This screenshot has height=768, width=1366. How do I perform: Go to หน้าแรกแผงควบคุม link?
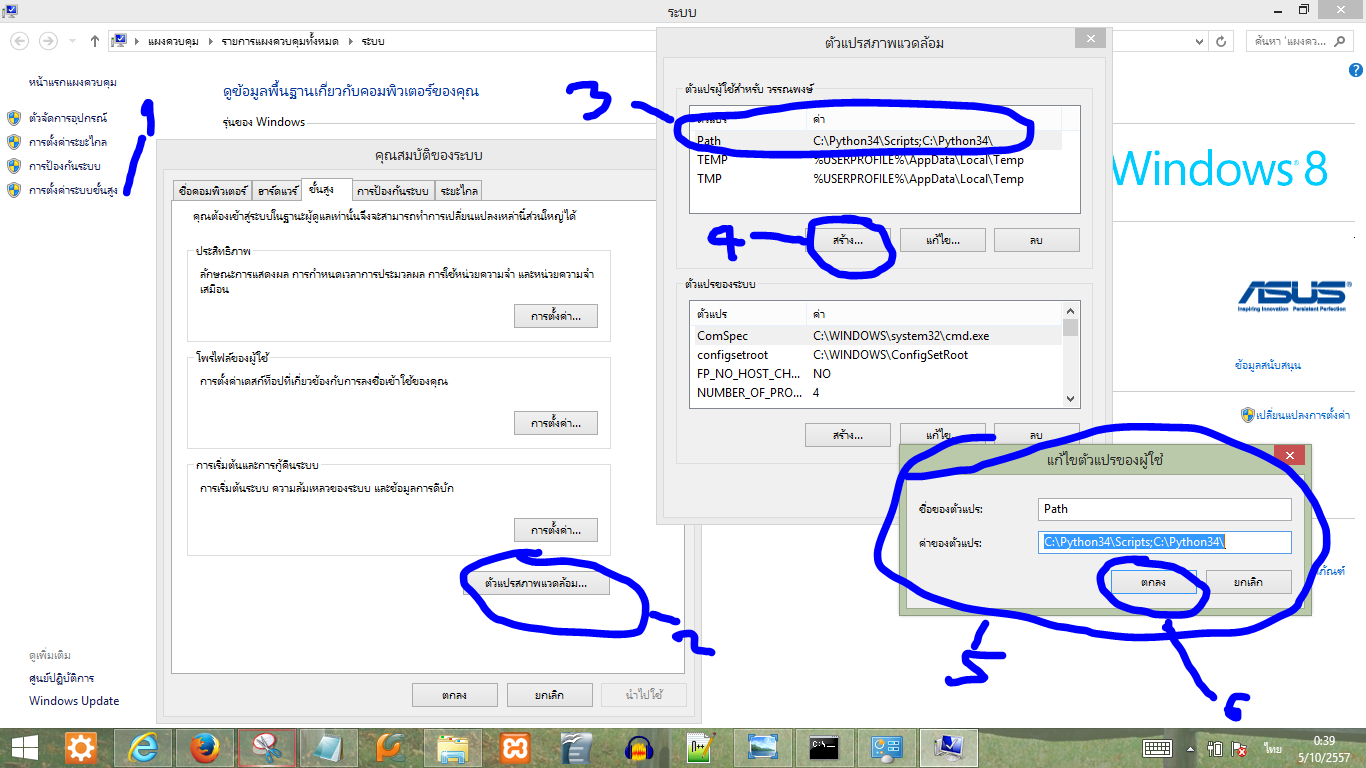tap(73, 82)
